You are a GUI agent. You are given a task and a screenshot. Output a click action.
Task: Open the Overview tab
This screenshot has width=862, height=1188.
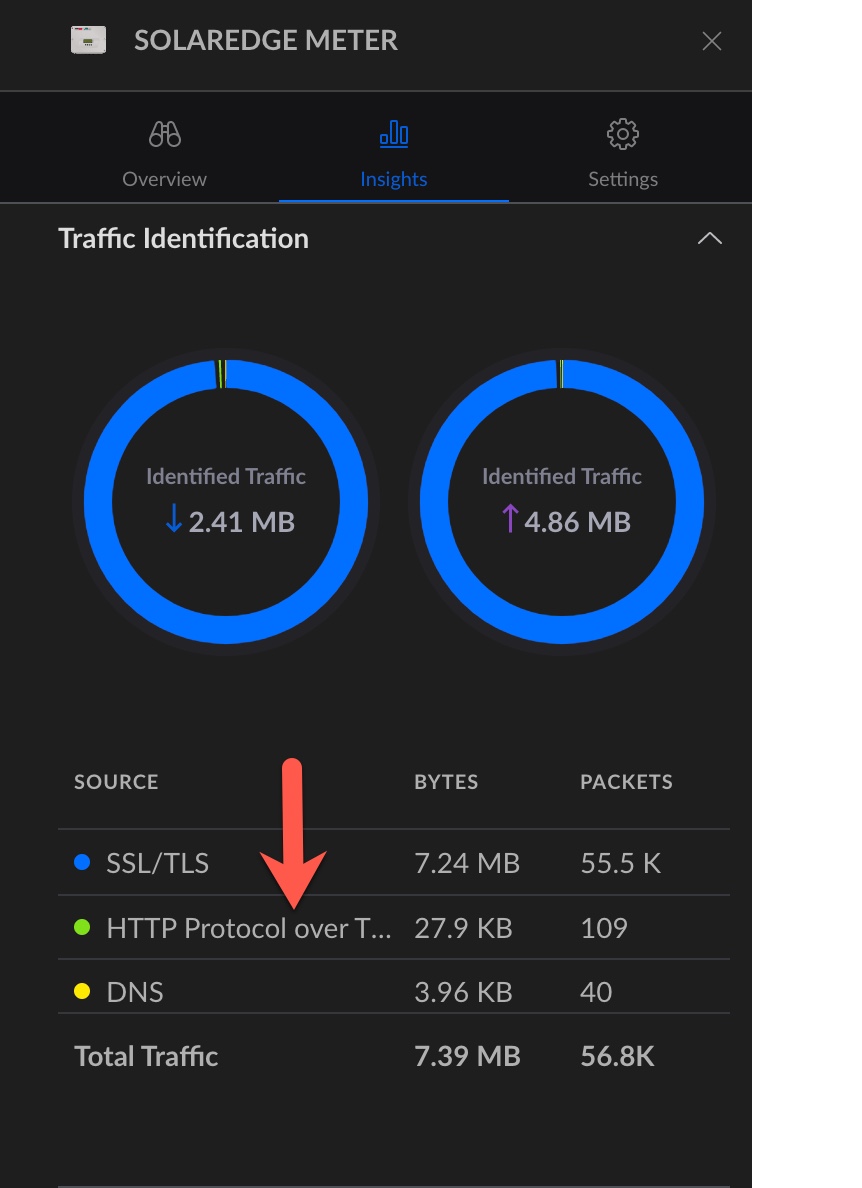click(164, 155)
